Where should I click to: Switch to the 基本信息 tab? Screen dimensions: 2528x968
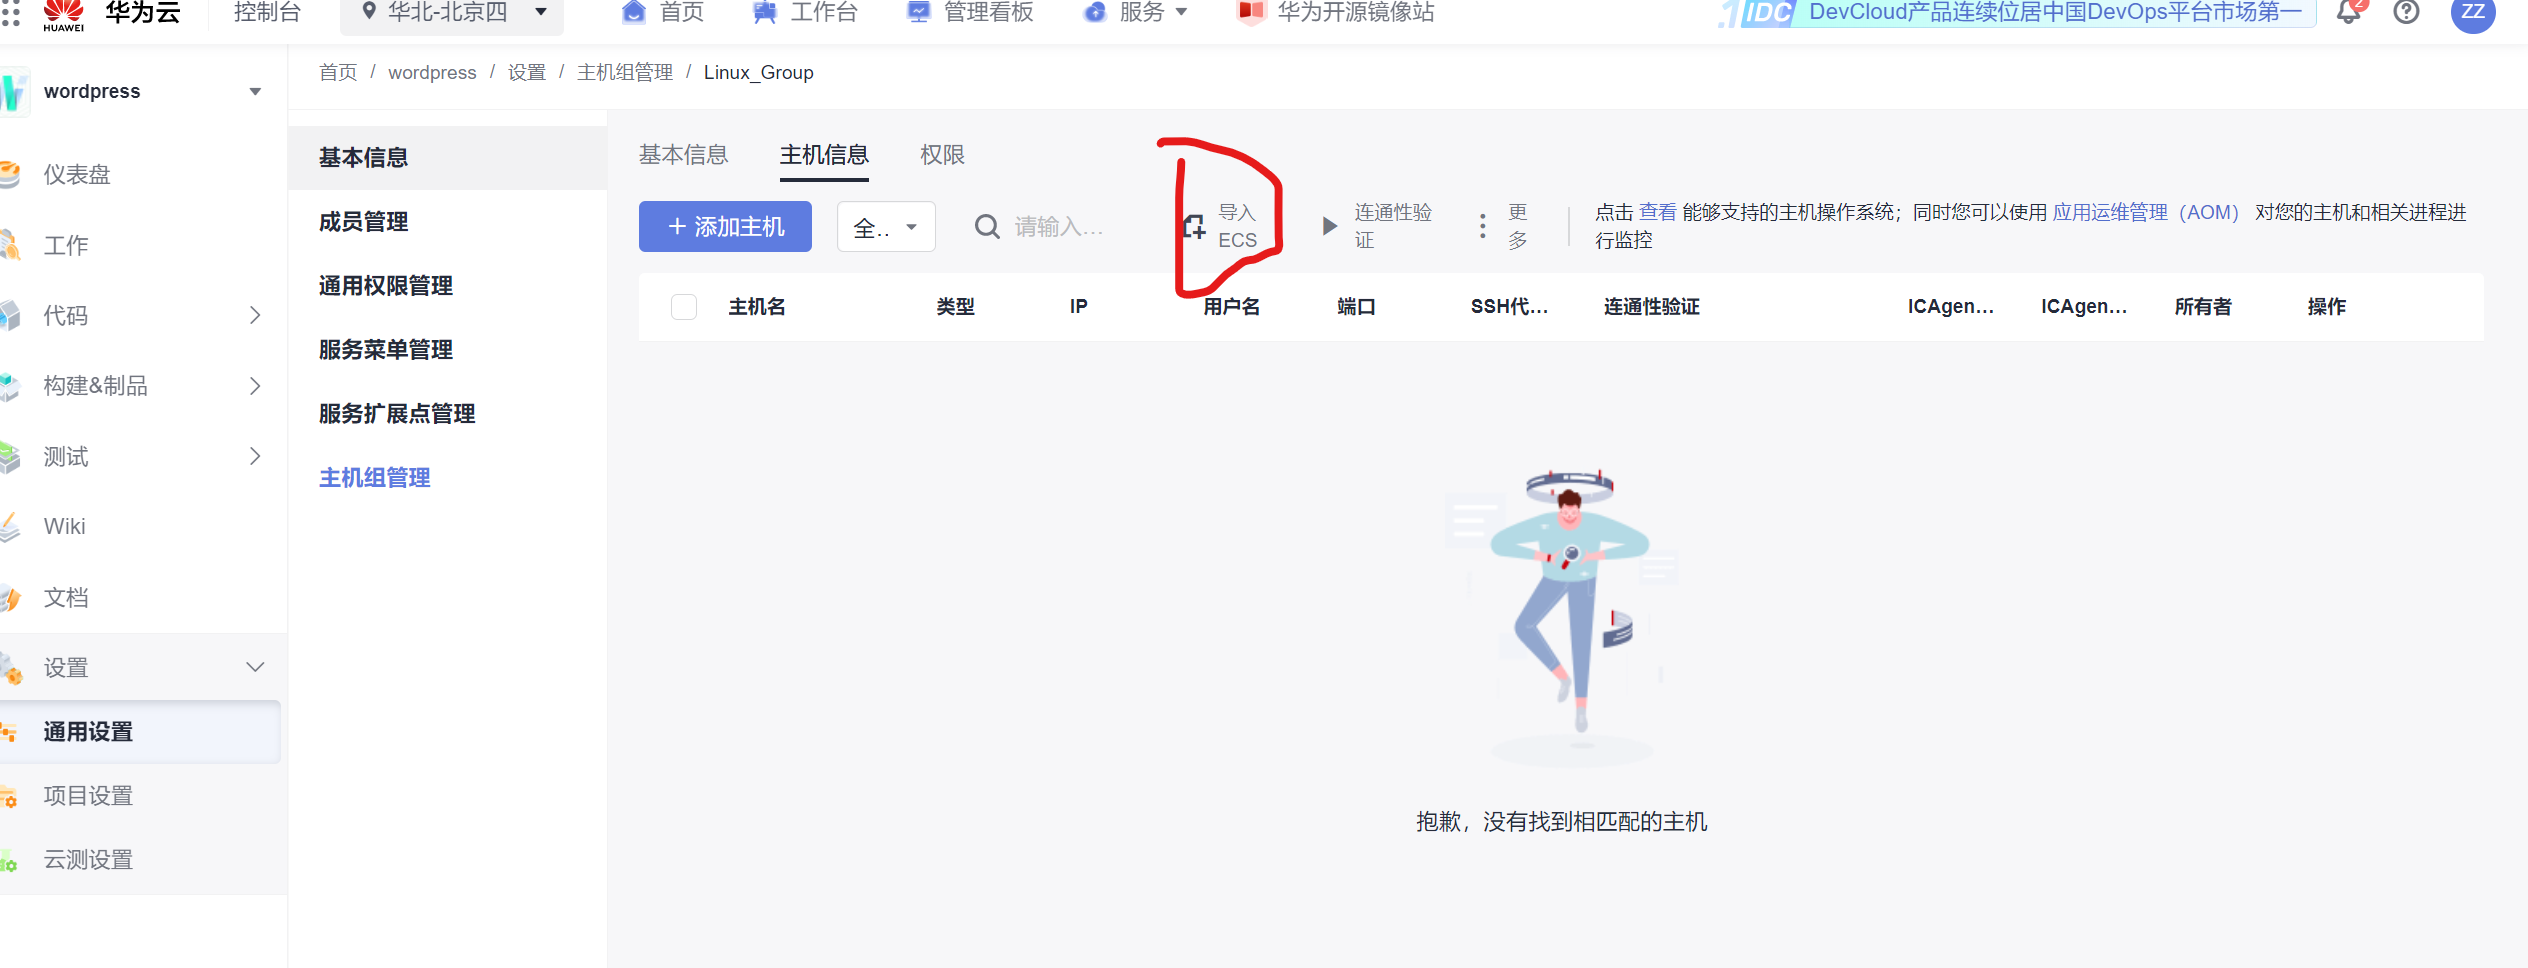point(684,155)
